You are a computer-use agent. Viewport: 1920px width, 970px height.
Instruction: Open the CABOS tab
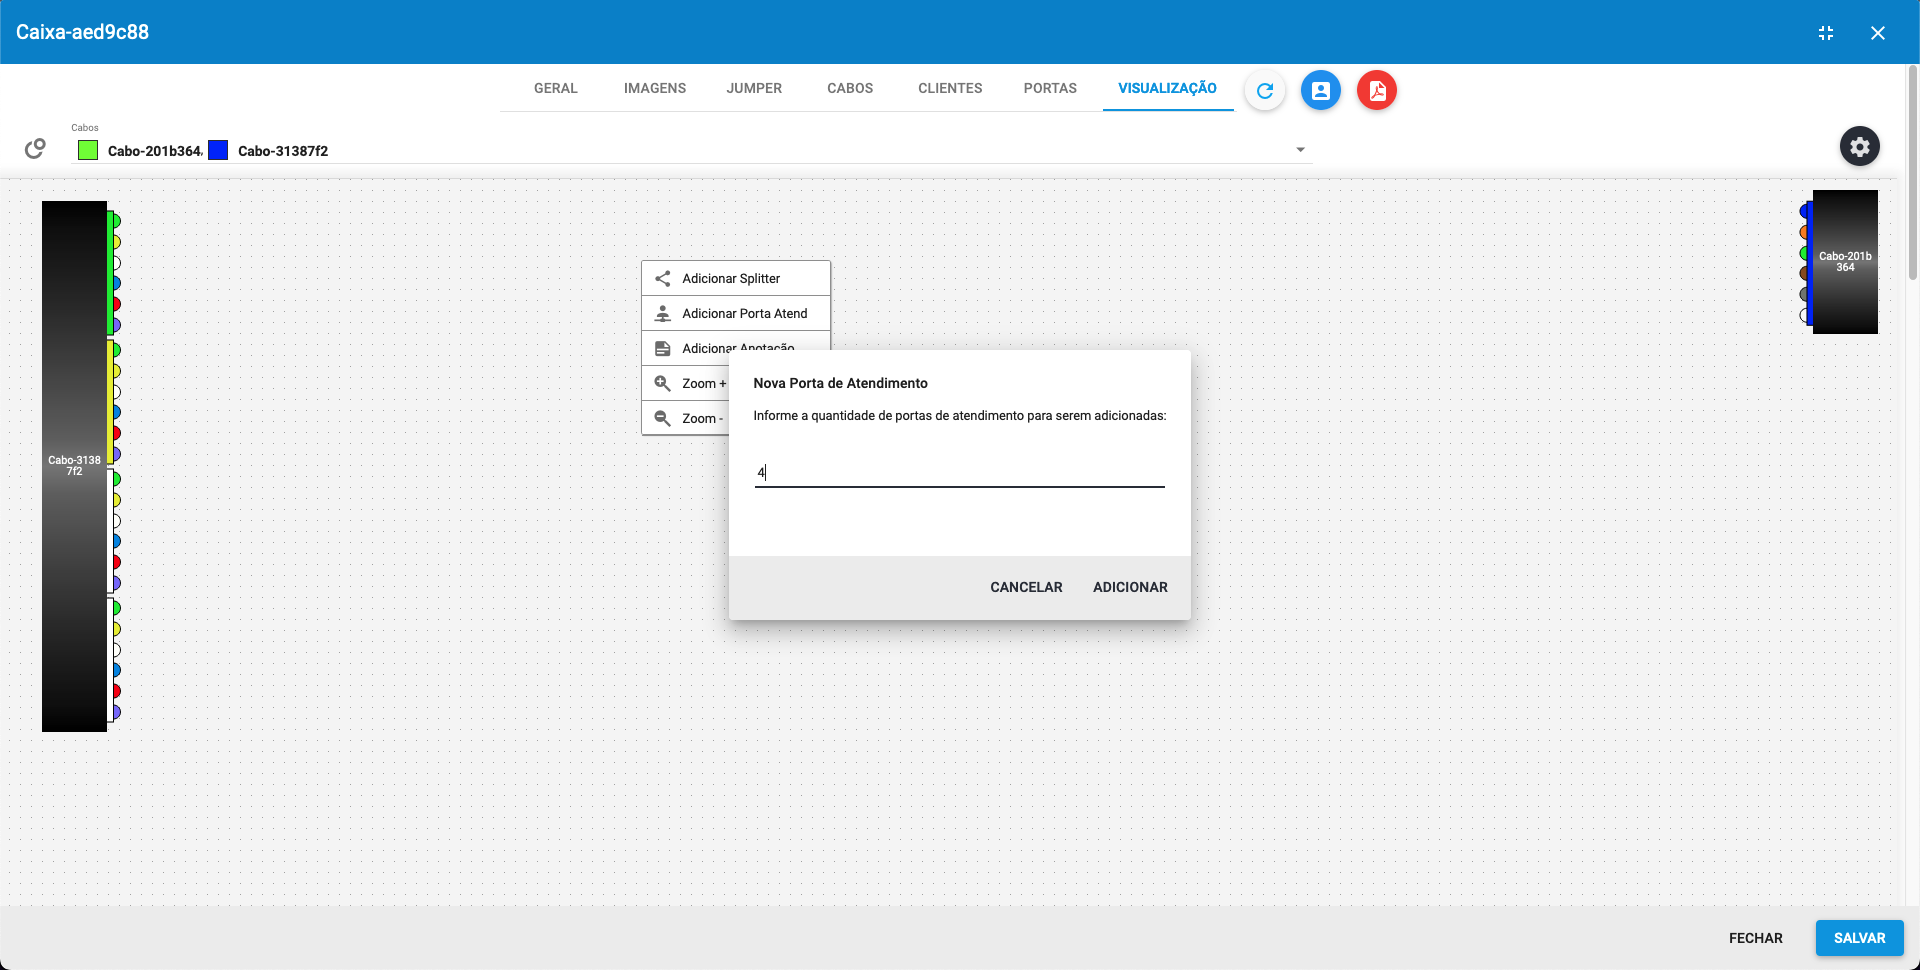click(850, 88)
